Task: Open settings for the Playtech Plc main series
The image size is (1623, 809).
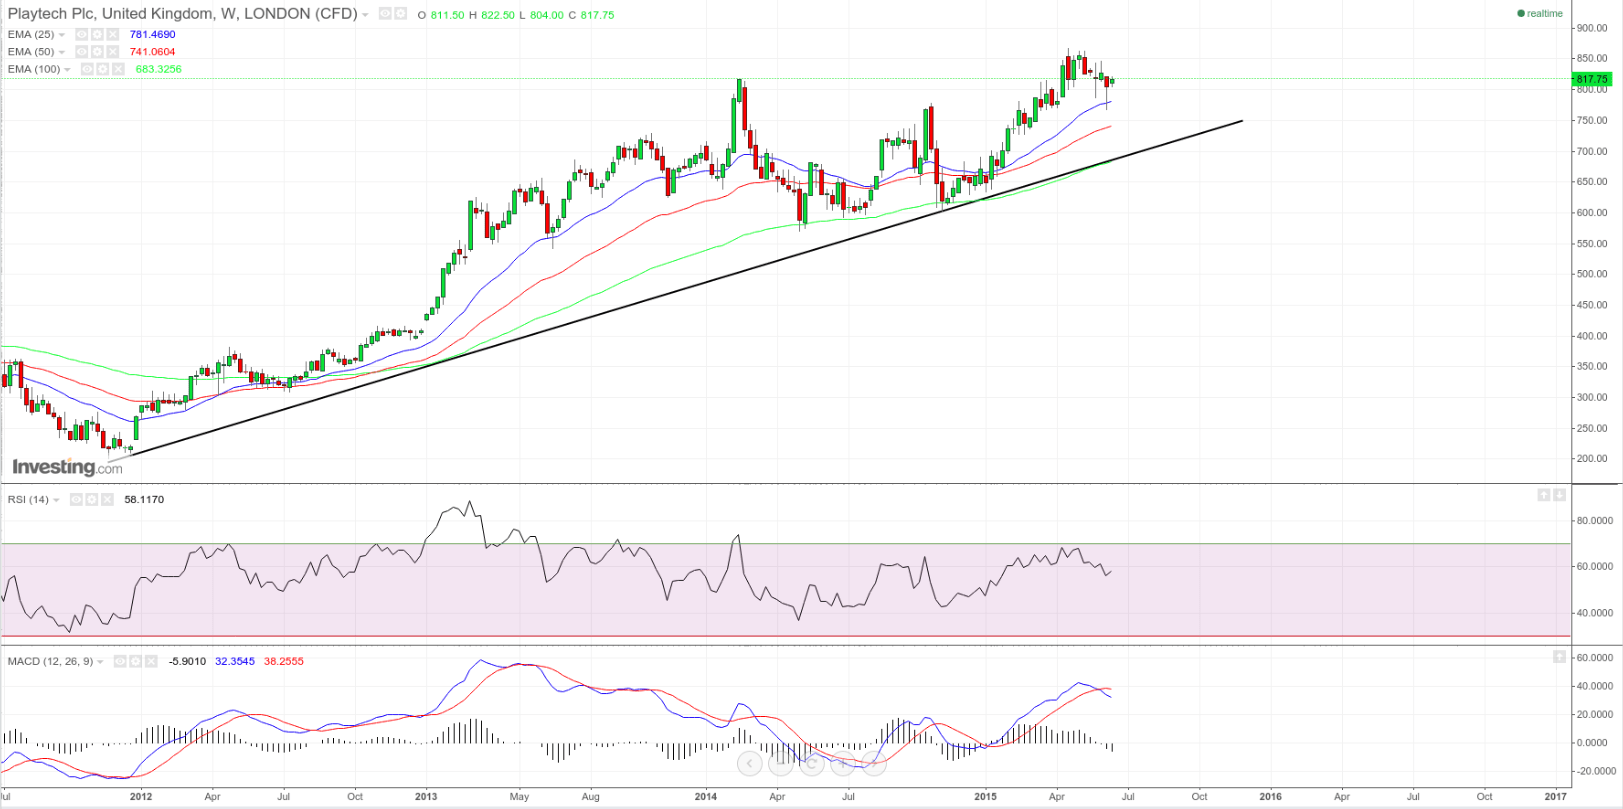Action: pyautogui.click(x=400, y=14)
